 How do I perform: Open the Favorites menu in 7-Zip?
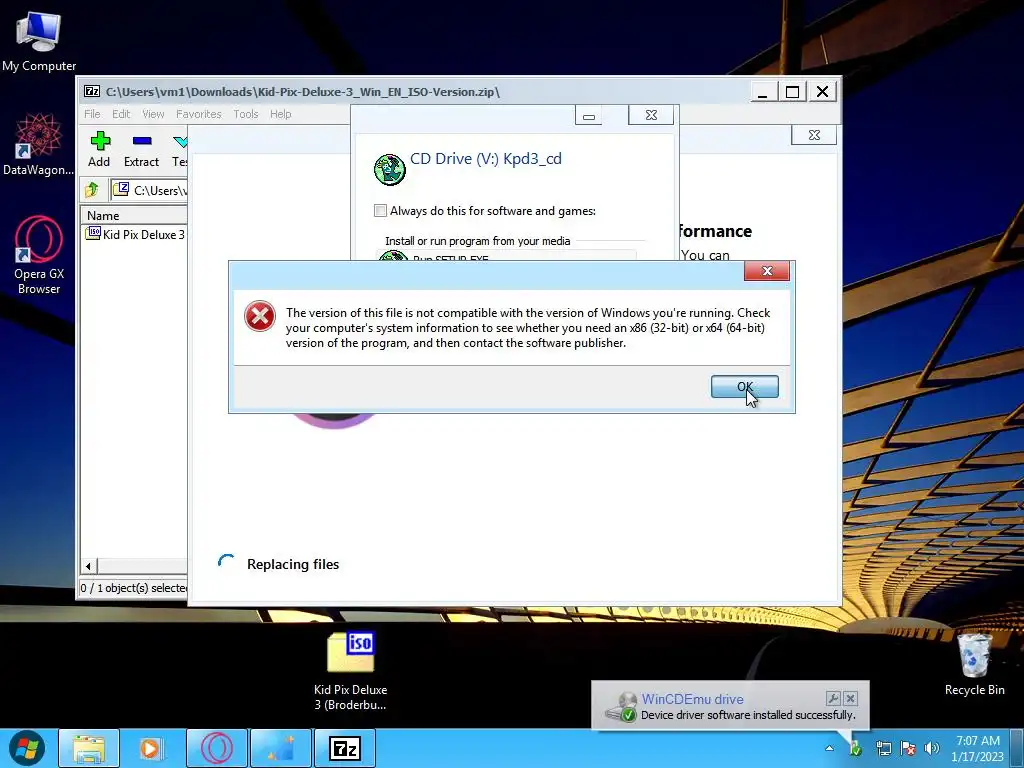pos(199,114)
